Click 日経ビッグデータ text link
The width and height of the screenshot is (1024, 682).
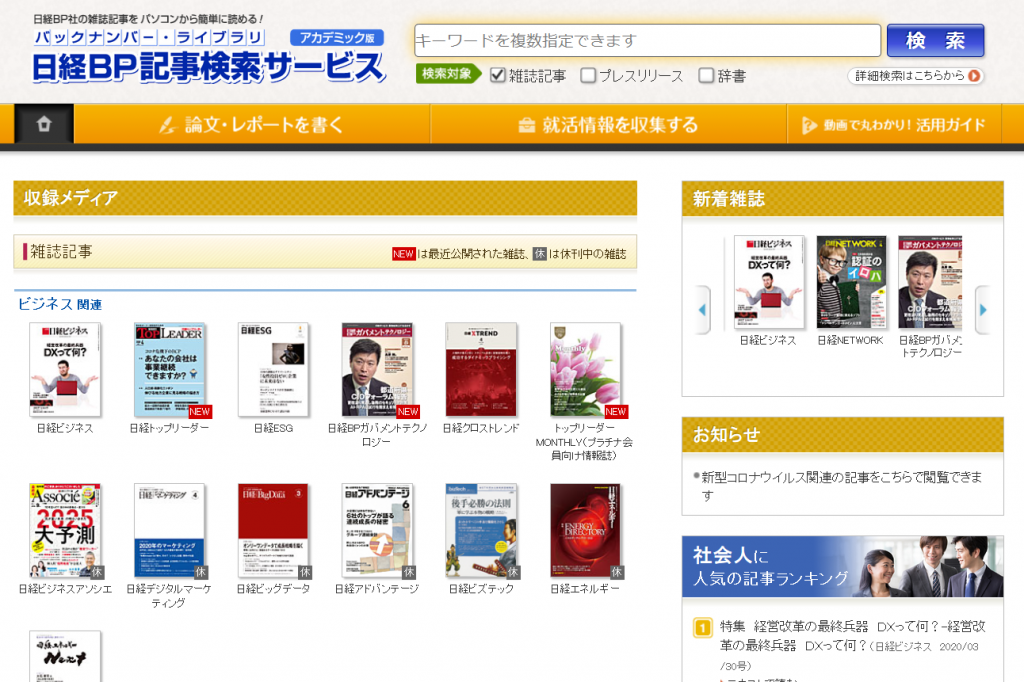[273, 589]
